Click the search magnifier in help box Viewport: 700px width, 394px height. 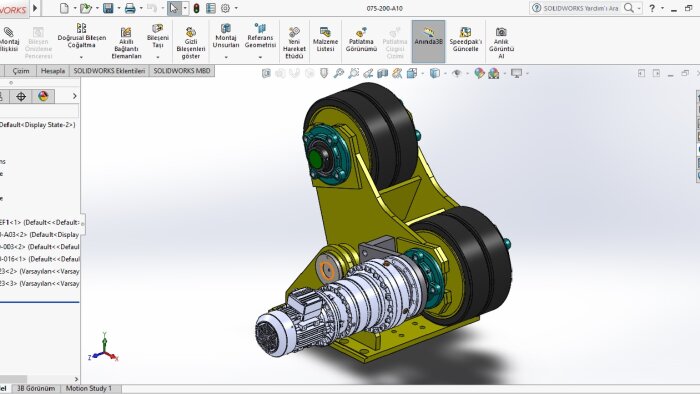(629, 8)
